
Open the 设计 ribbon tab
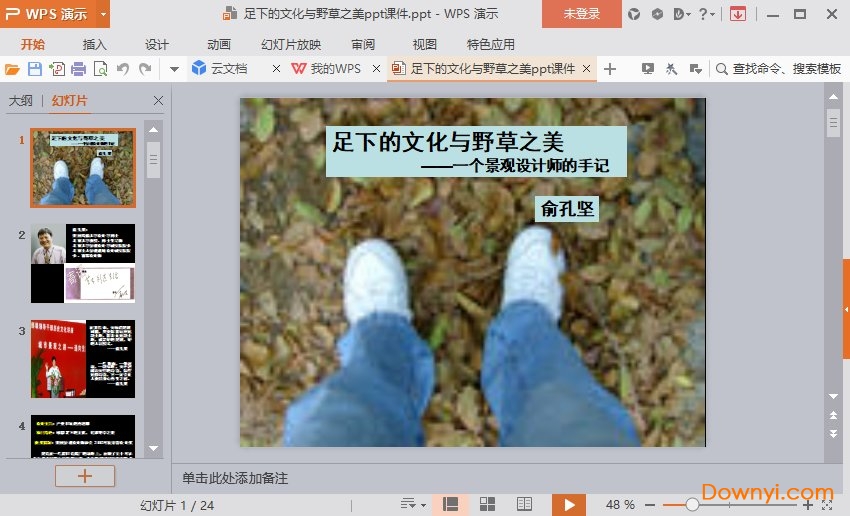click(157, 44)
